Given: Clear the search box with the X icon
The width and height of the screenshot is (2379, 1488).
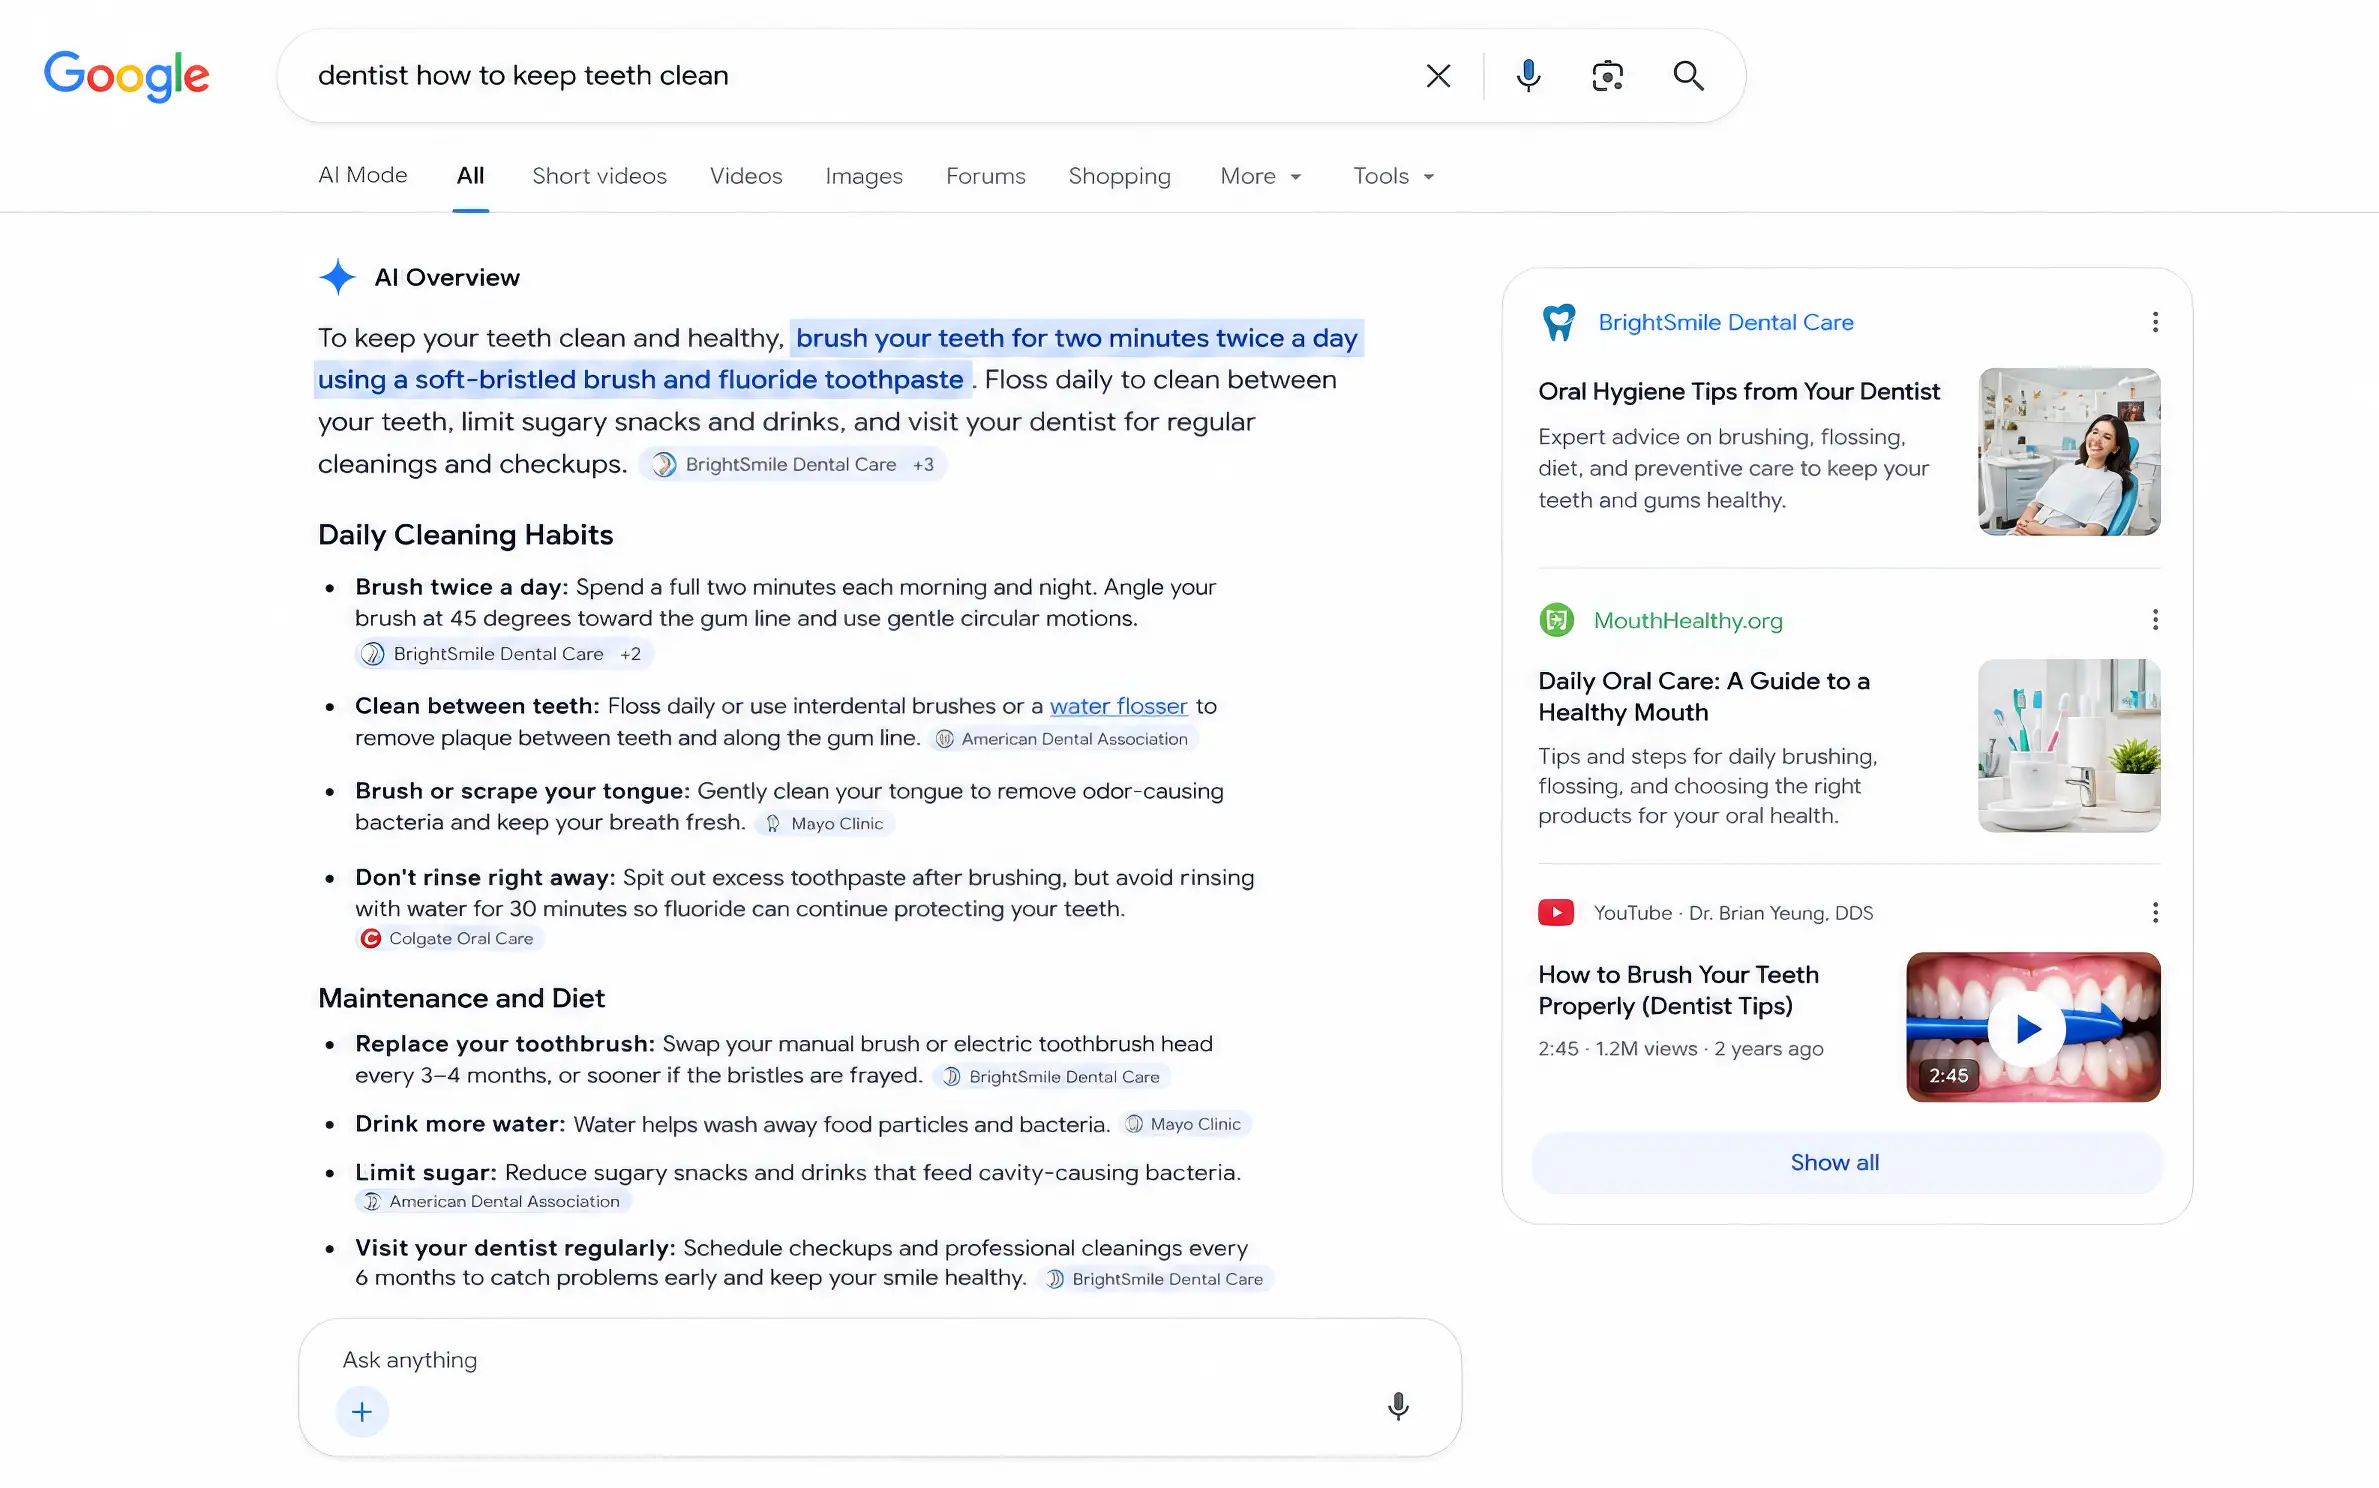Looking at the screenshot, I should click(1438, 76).
